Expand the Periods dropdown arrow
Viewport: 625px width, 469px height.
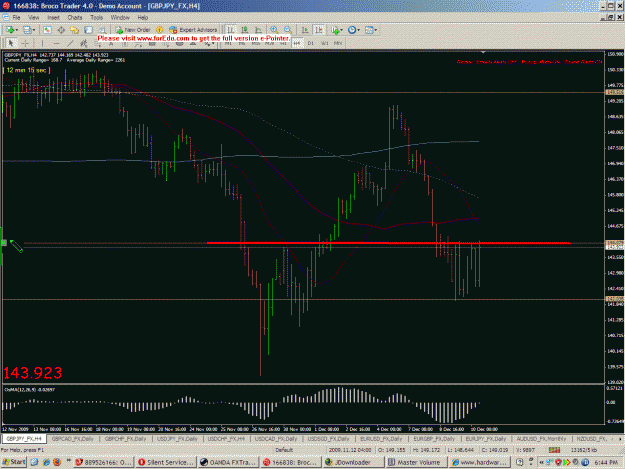[x=358, y=30]
